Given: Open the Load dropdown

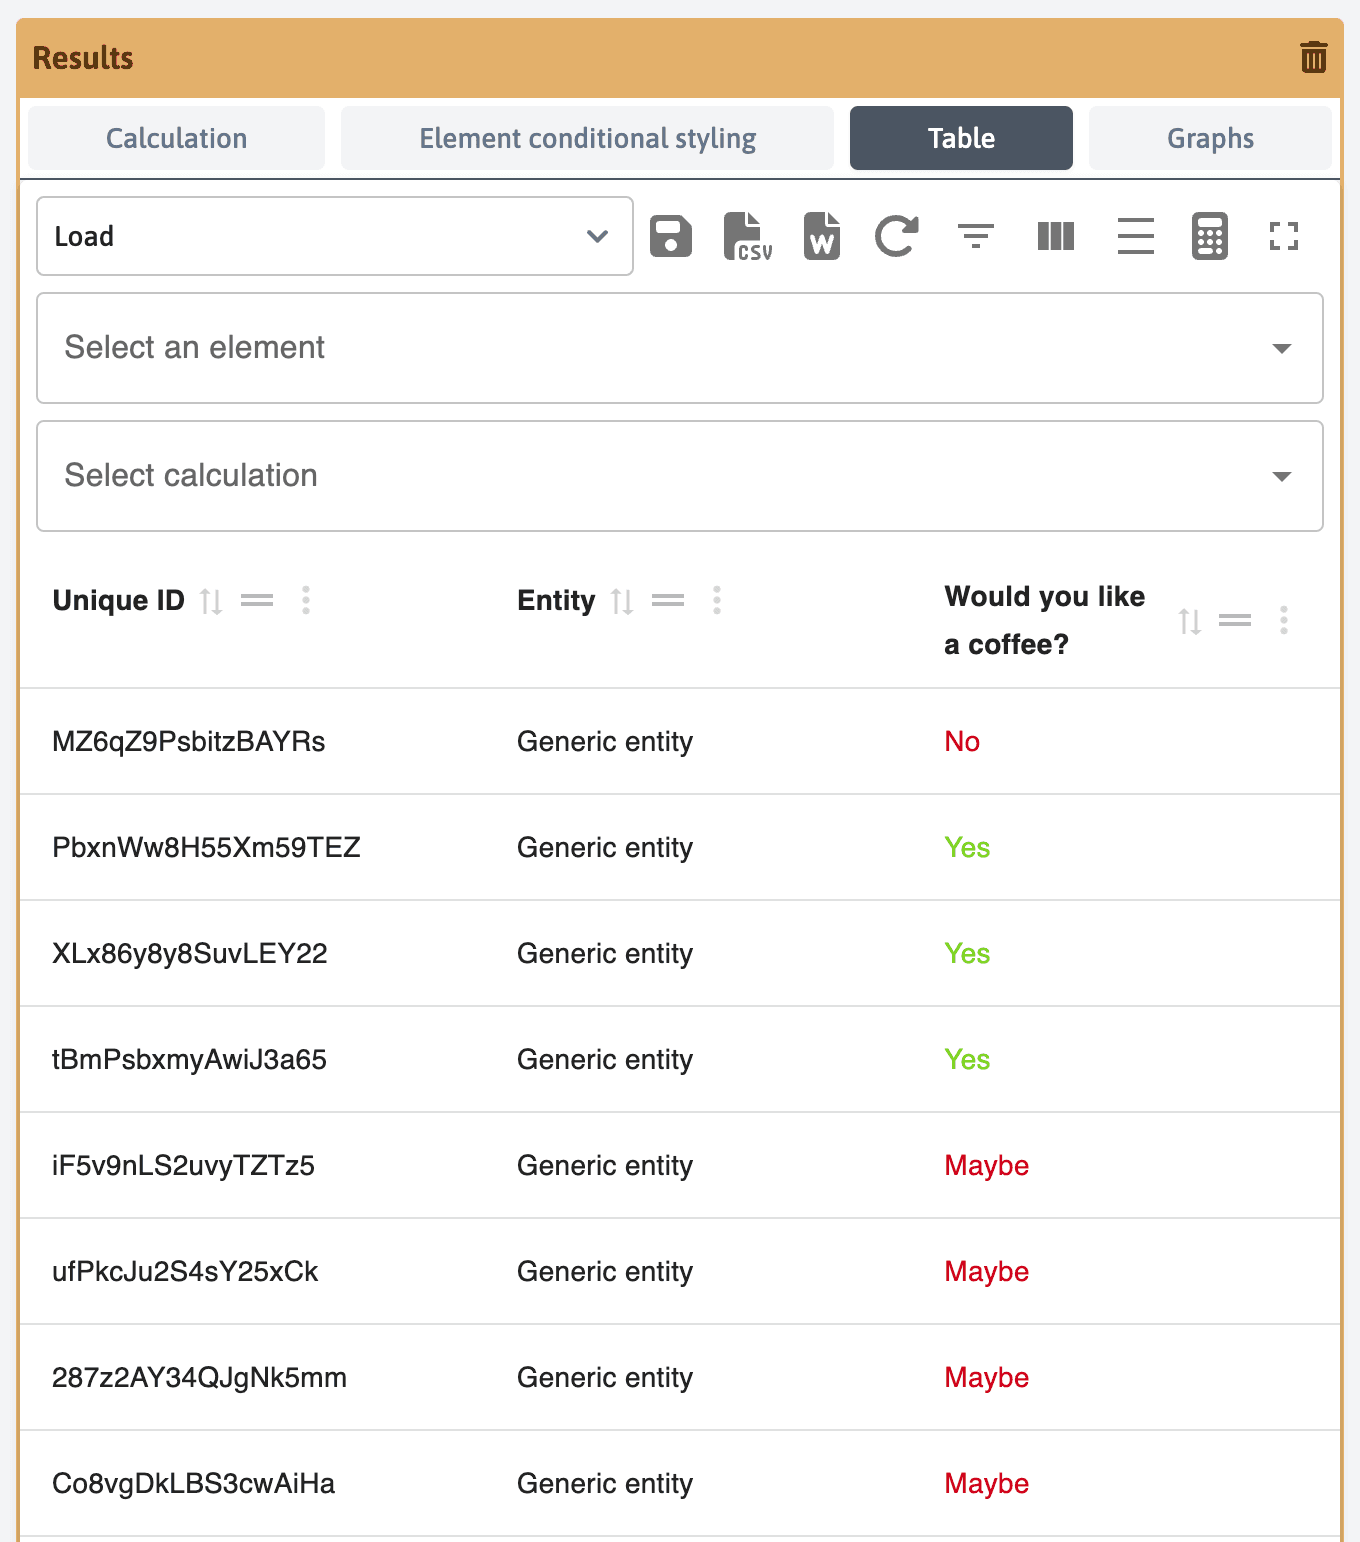Looking at the screenshot, I should pyautogui.click(x=335, y=237).
